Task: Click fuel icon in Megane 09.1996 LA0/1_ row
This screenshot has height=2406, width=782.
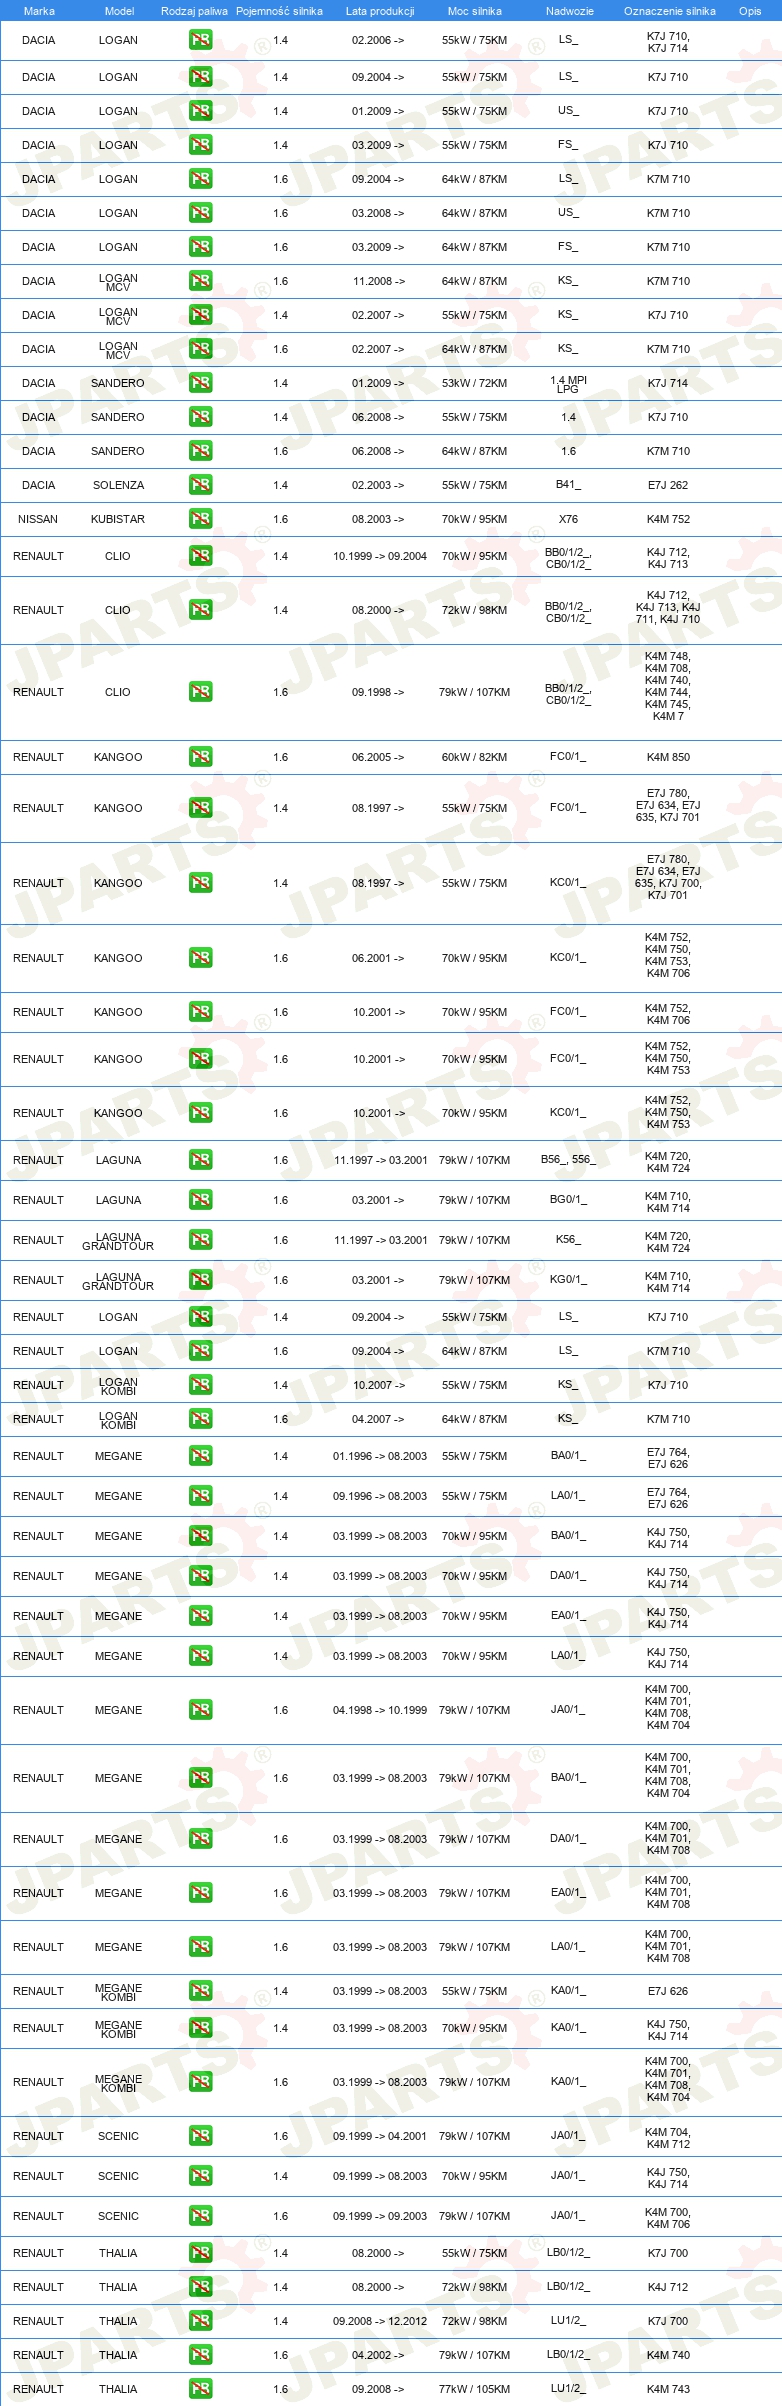Action: 200,1496
